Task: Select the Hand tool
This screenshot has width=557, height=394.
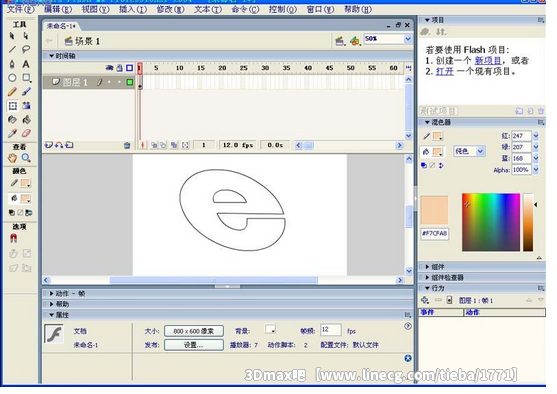Action: [12, 157]
